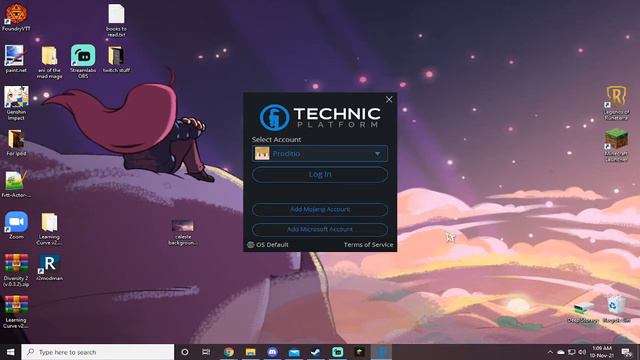Launch the Legends of Runeterra shortcut
This screenshot has width=640, height=360.
(616, 103)
